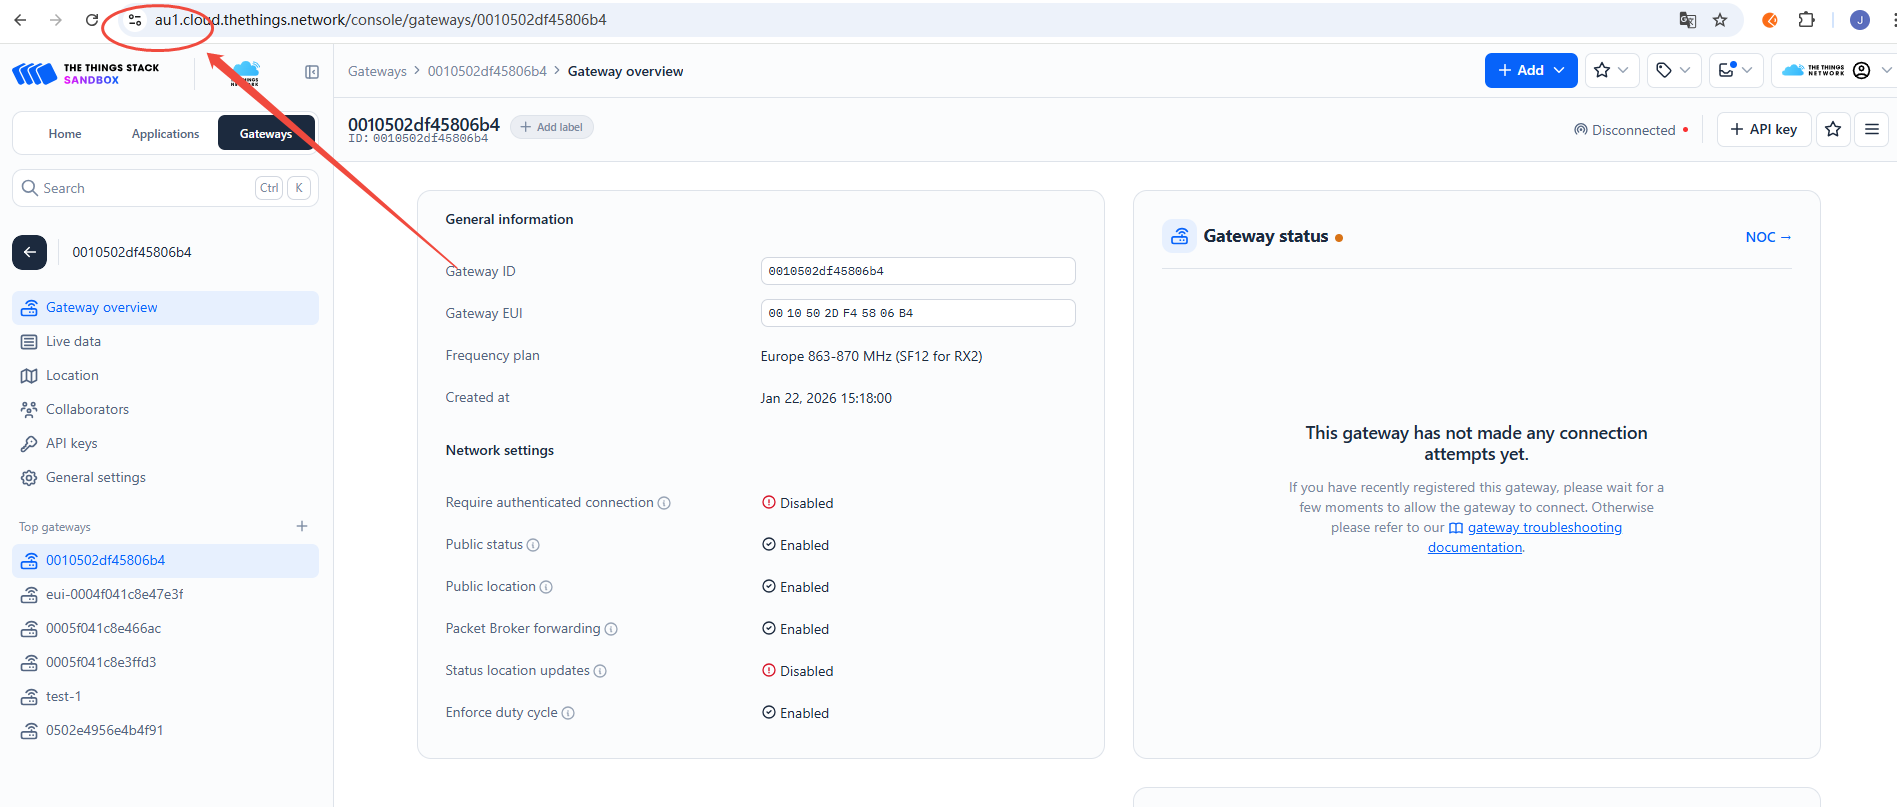The height and width of the screenshot is (807, 1897).
Task: Expand the Add dropdown button
Action: click(1531, 70)
